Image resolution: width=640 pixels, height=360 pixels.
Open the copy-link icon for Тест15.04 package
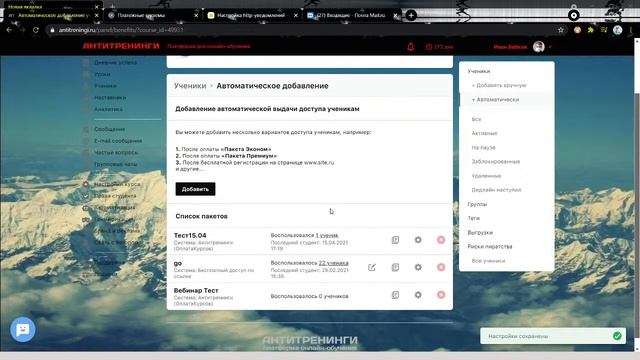point(395,240)
